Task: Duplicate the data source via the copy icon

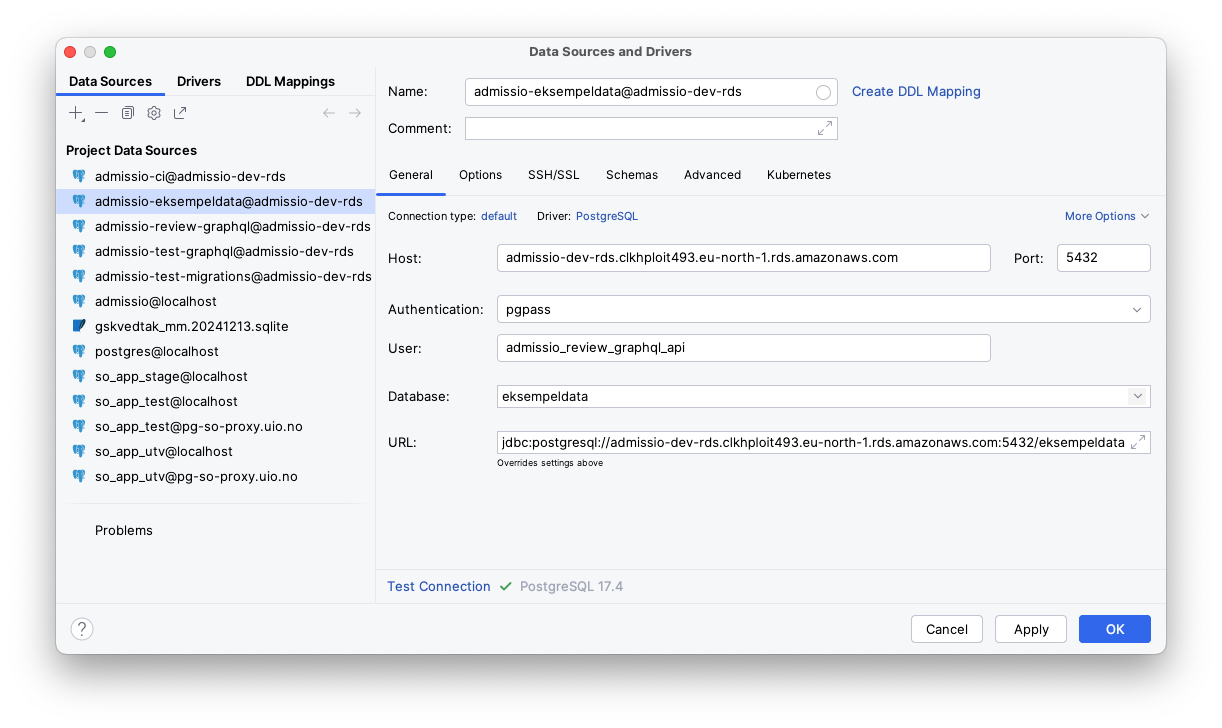Action: pos(127,113)
